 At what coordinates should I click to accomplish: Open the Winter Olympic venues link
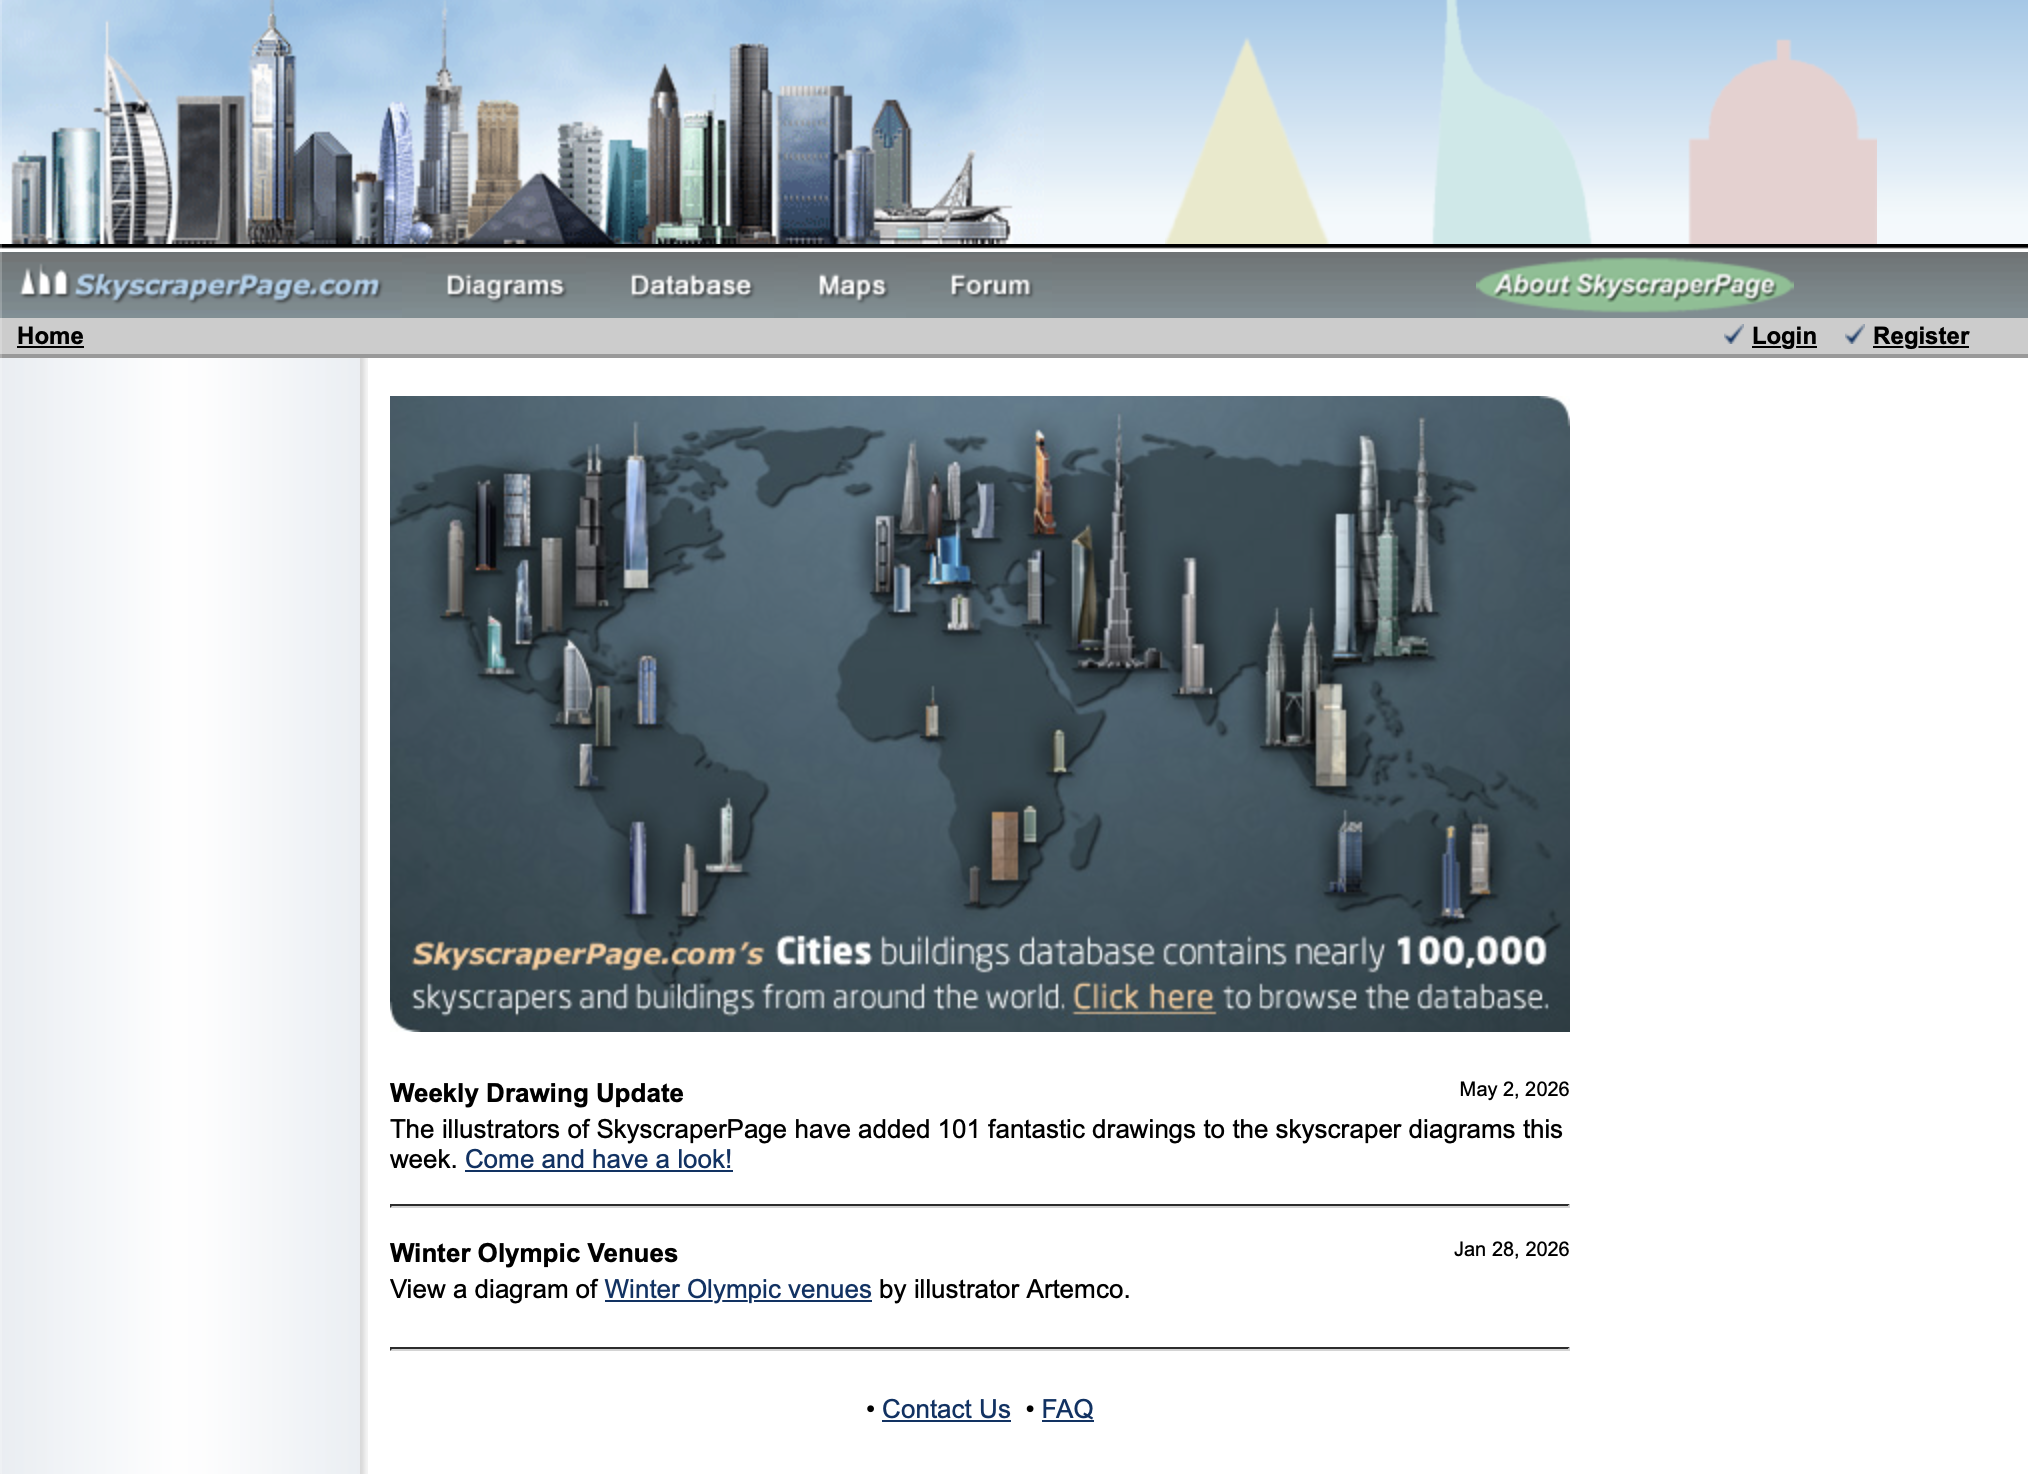738,1289
